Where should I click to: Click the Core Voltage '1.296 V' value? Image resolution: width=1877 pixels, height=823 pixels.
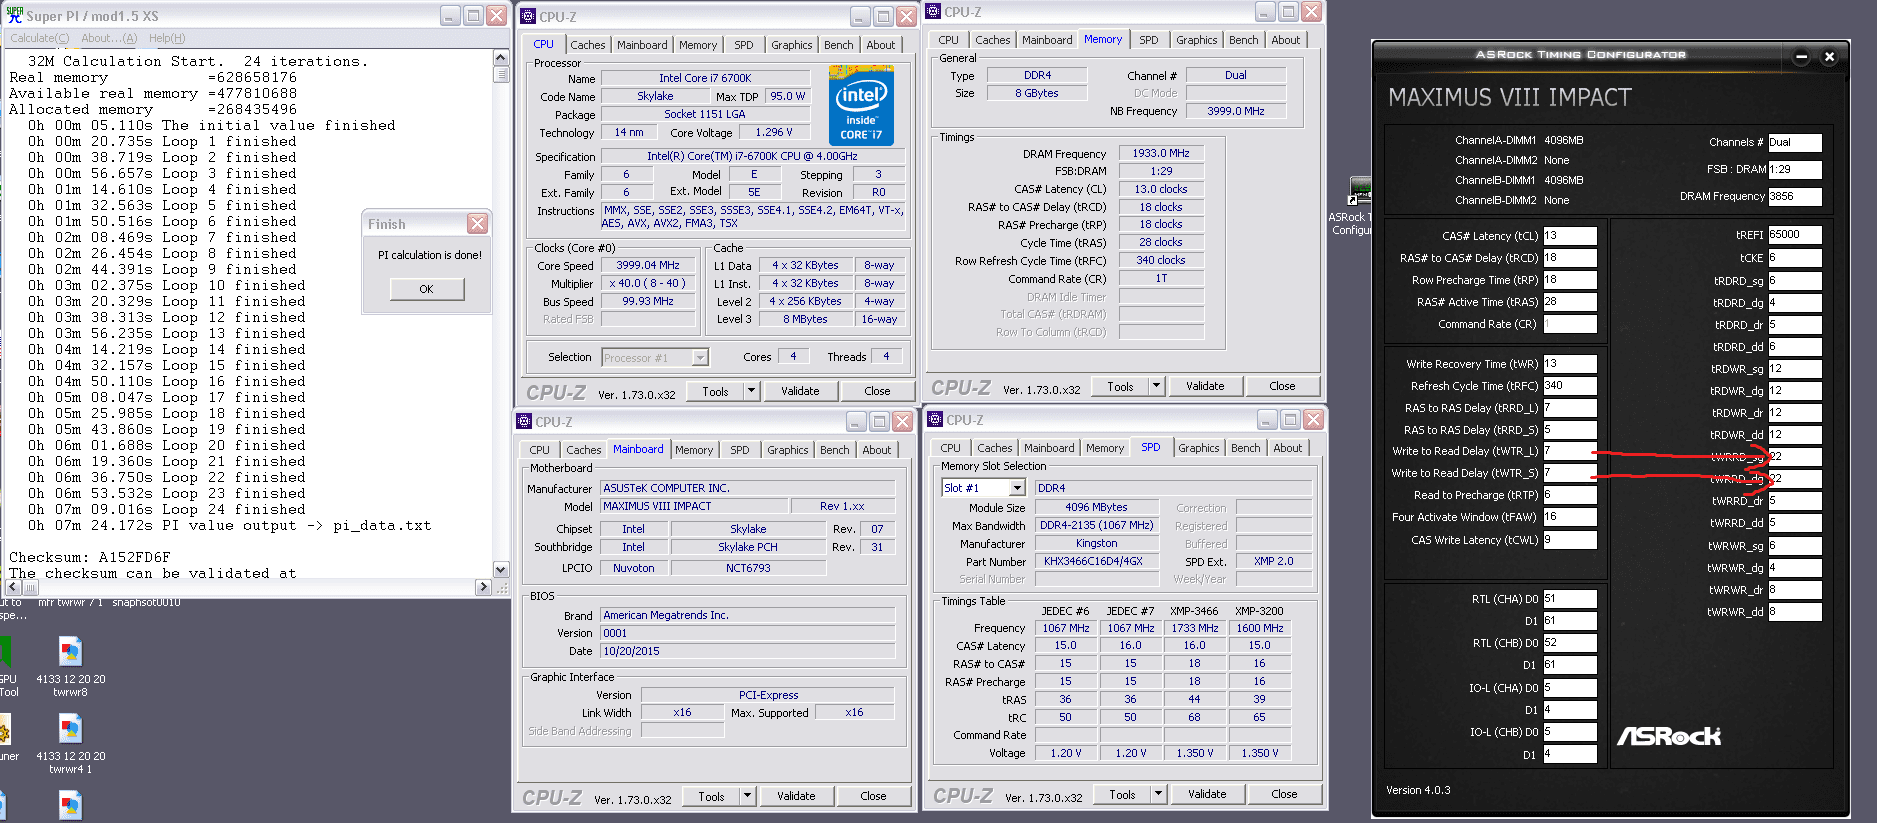pyautogui.click(x=773, y=132)
